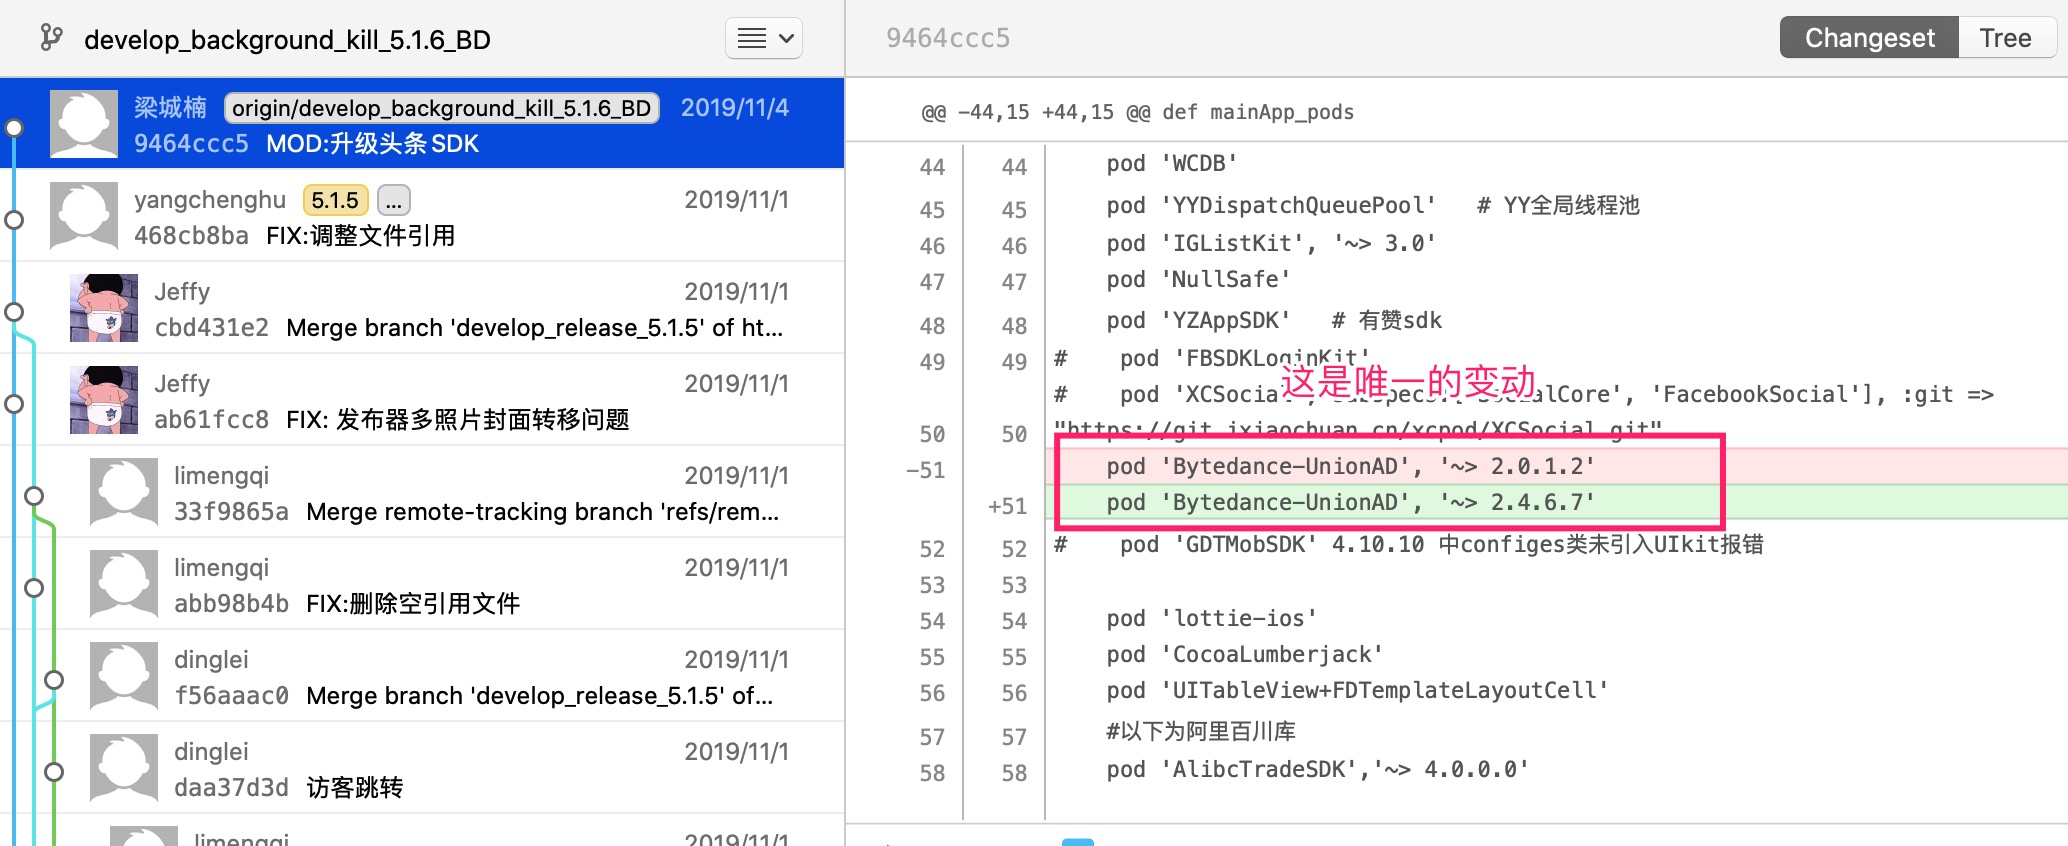
Task: Click graph node of commit ab61fcc8
Action: (x=14, y=404)
